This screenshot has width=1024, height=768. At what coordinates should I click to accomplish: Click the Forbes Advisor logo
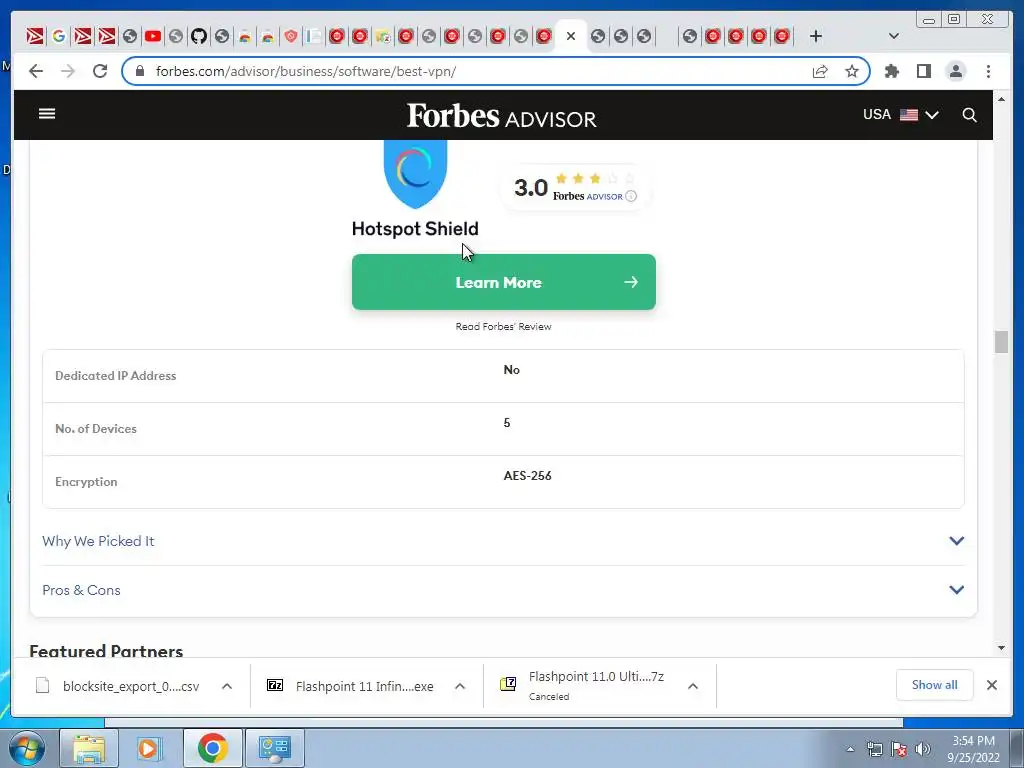point(501,116)
